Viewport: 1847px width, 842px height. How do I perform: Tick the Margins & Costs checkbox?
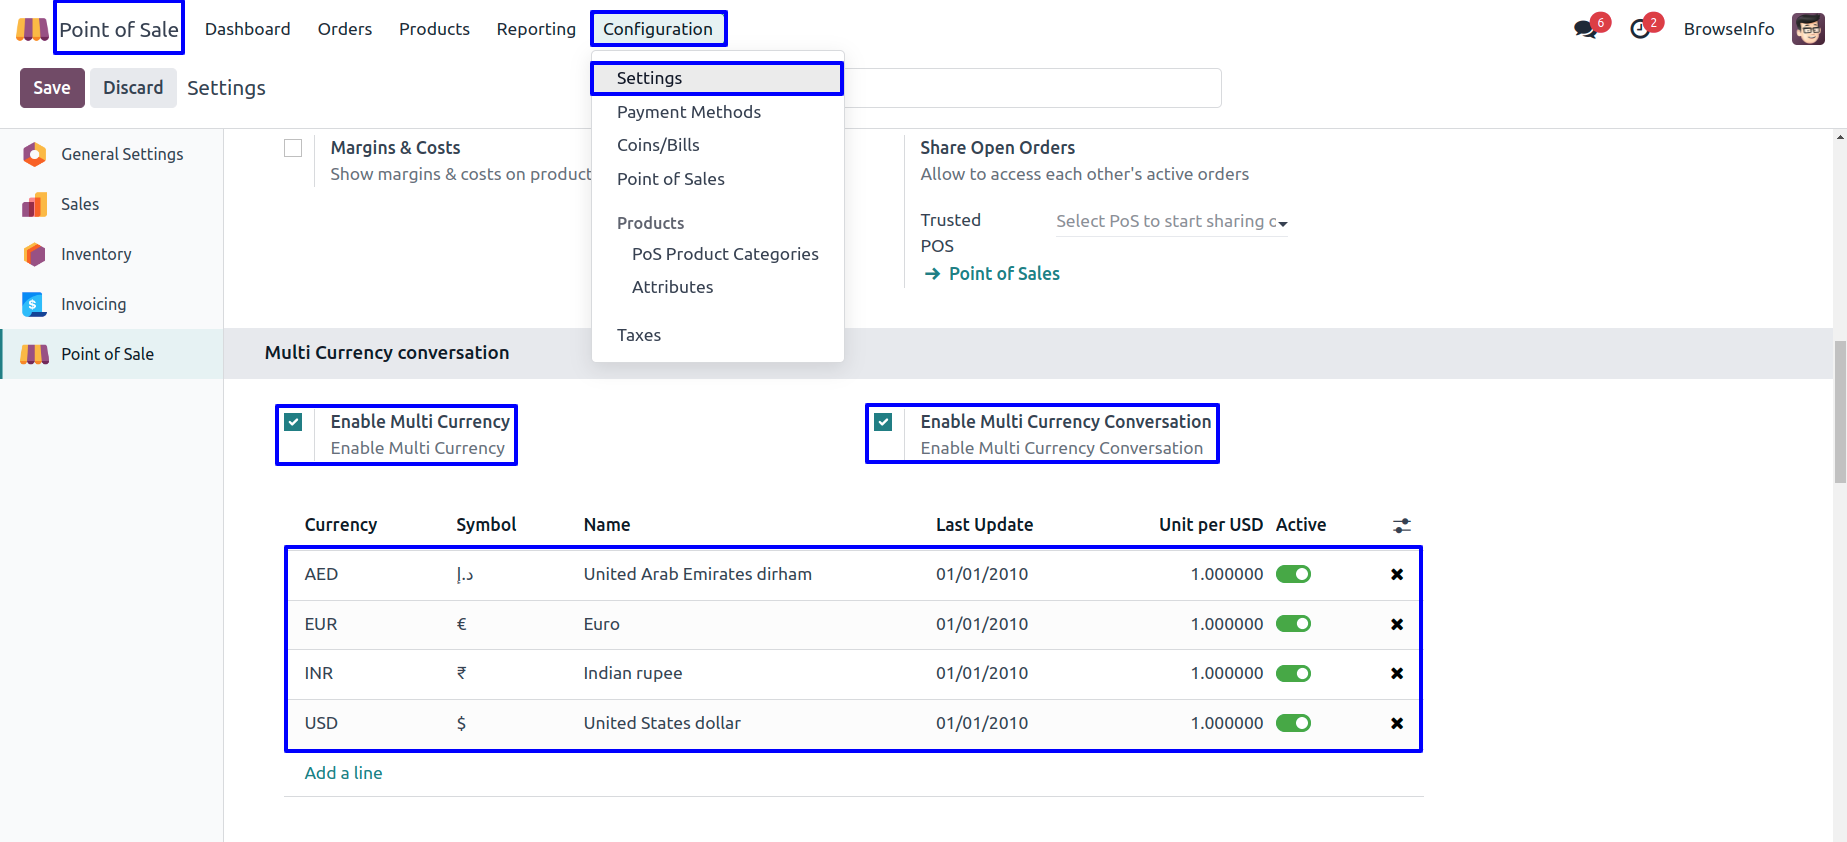pyautogui.click(x=293, y=148)
